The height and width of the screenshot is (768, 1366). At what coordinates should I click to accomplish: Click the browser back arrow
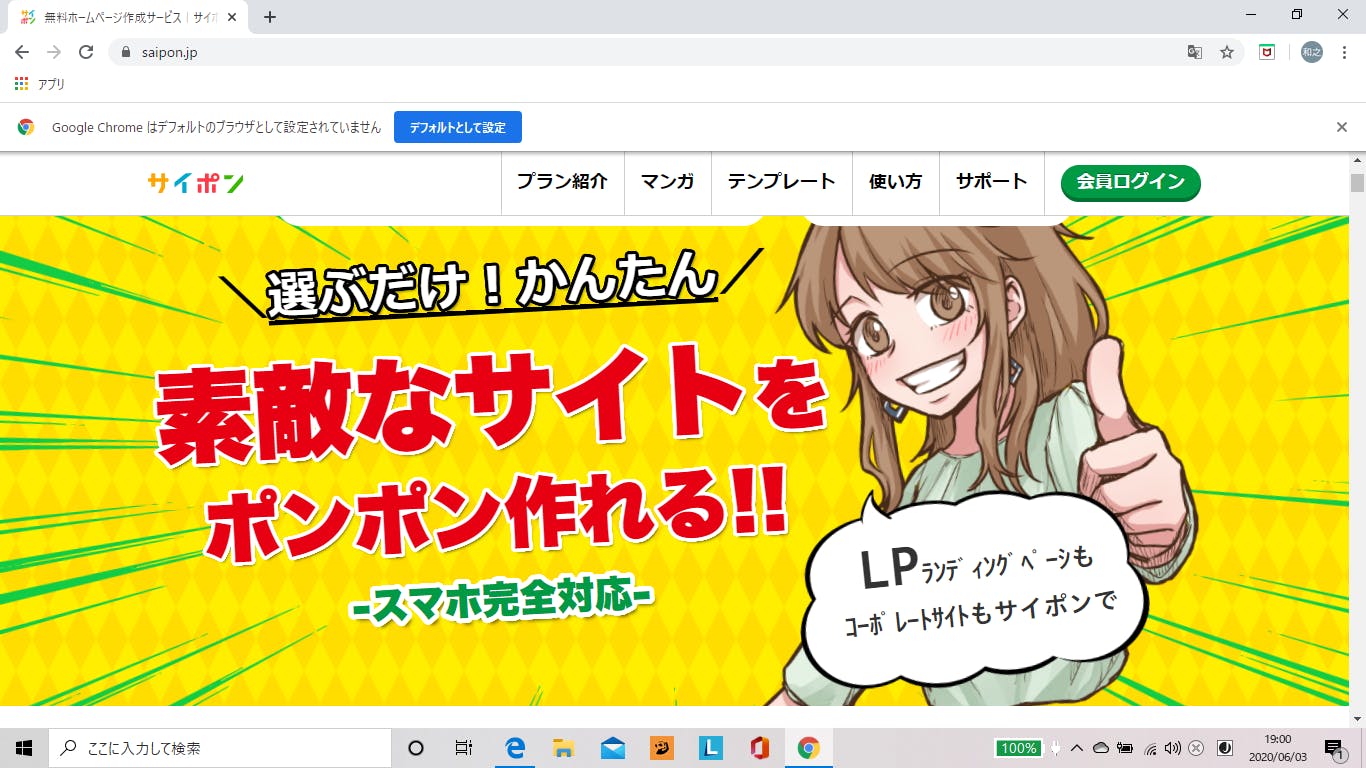pos(22,52)
